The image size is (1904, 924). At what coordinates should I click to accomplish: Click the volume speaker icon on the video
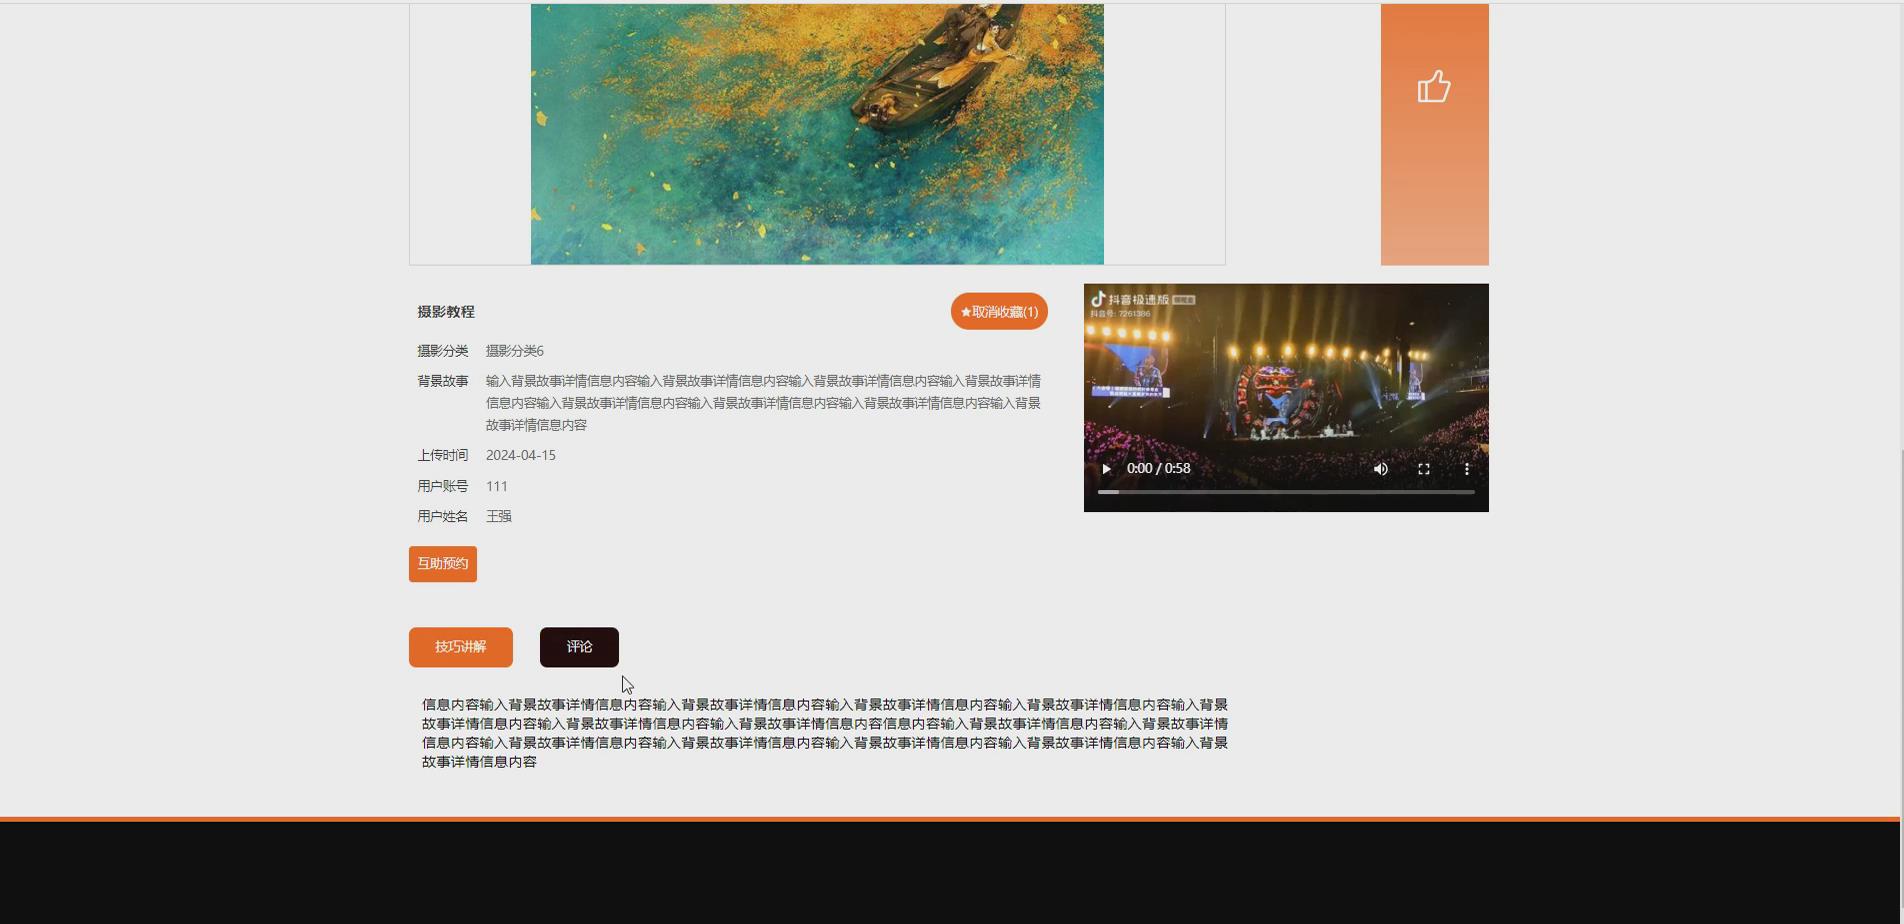1381,468
